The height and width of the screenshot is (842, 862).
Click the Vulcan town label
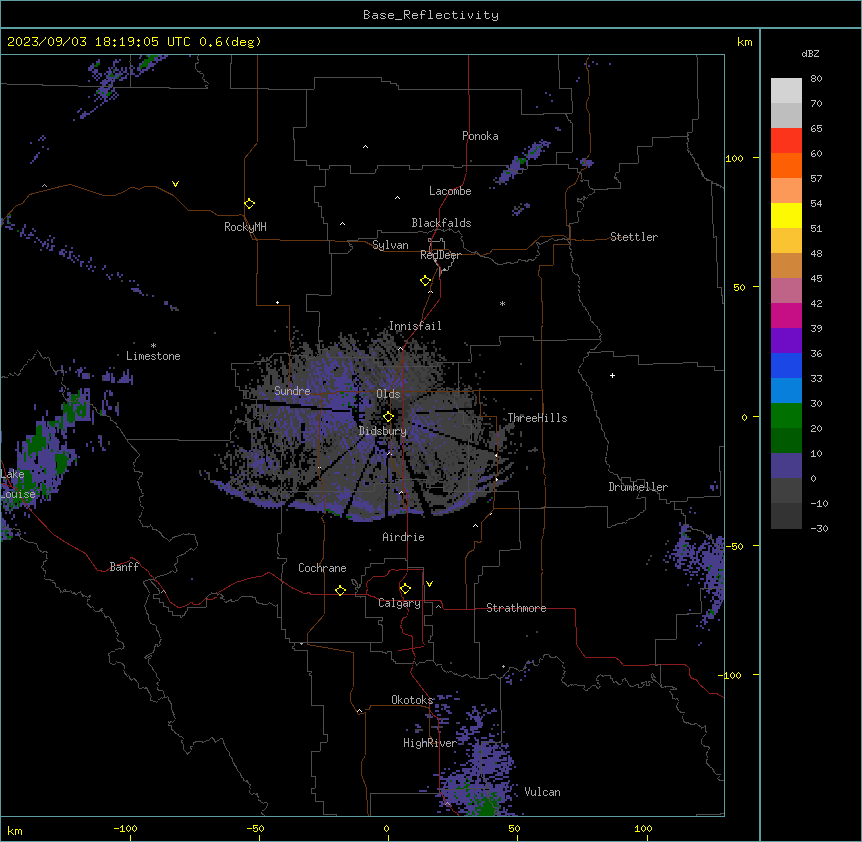pyautogui.click(x=543, y=792)
